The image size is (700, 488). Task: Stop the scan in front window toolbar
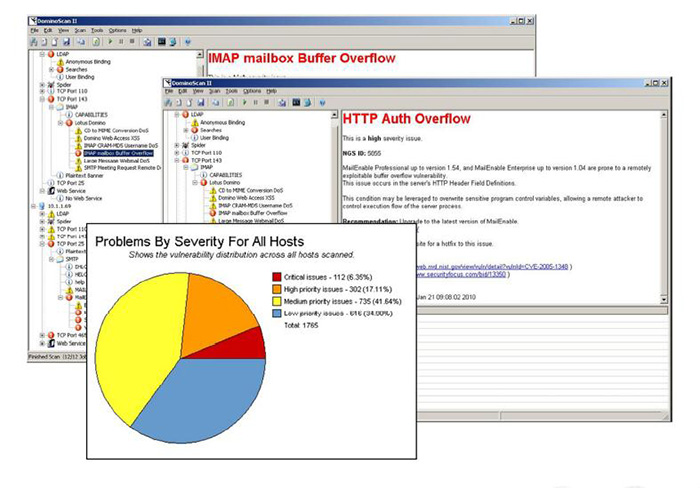[266, 102]
